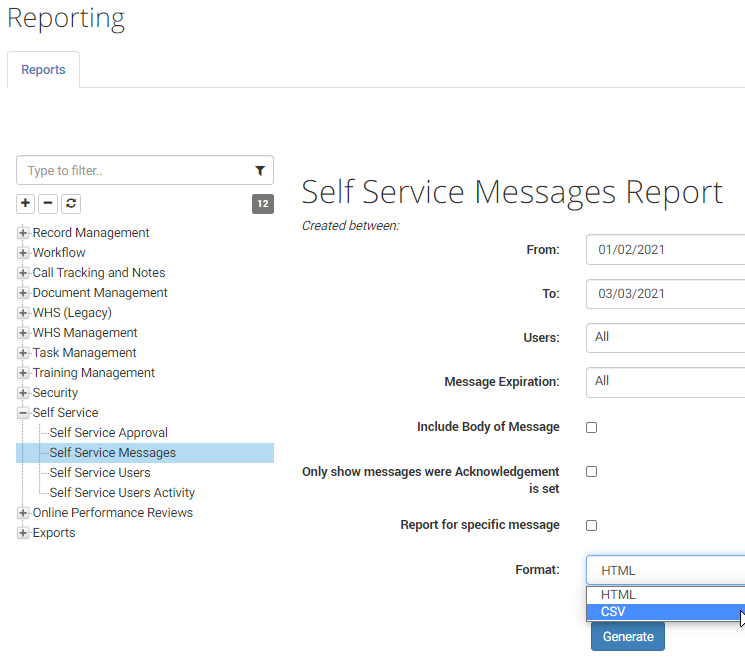Open the Reports tab

pos(43,70)
